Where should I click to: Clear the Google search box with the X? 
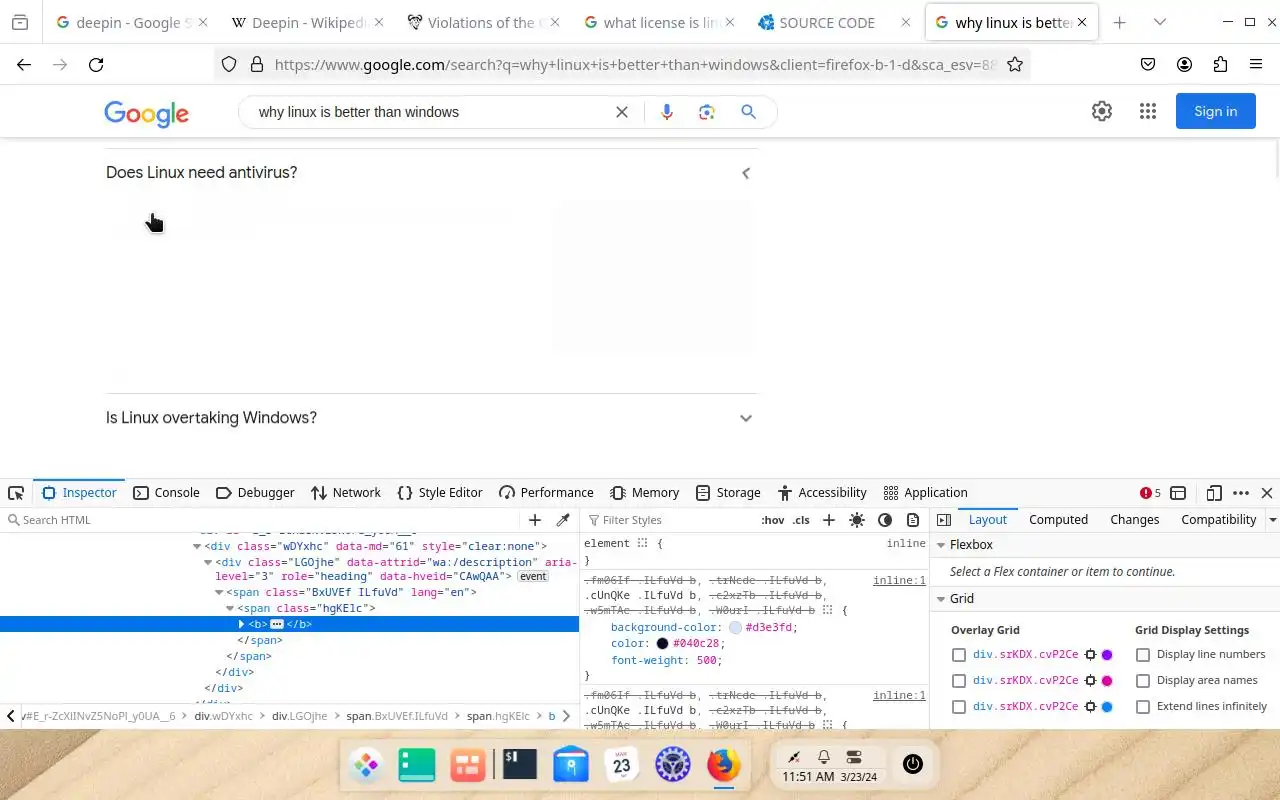(x=622, y=112)
